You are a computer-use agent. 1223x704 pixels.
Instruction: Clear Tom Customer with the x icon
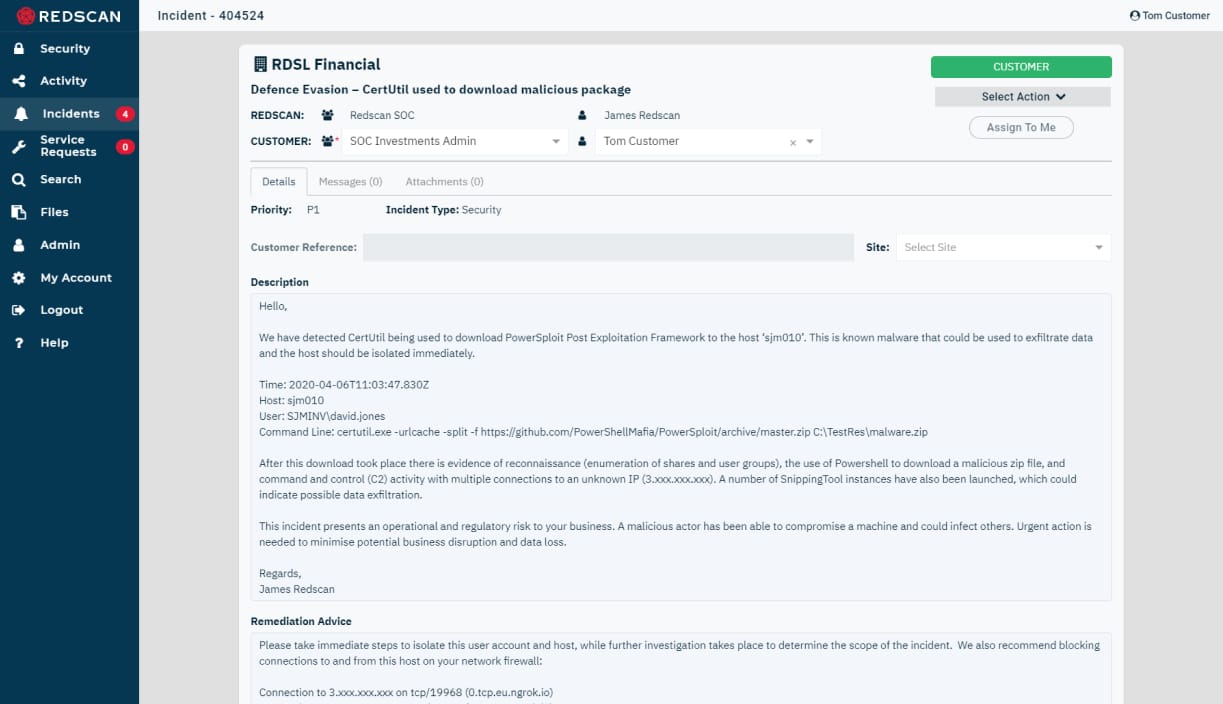(x=793, y=143)
